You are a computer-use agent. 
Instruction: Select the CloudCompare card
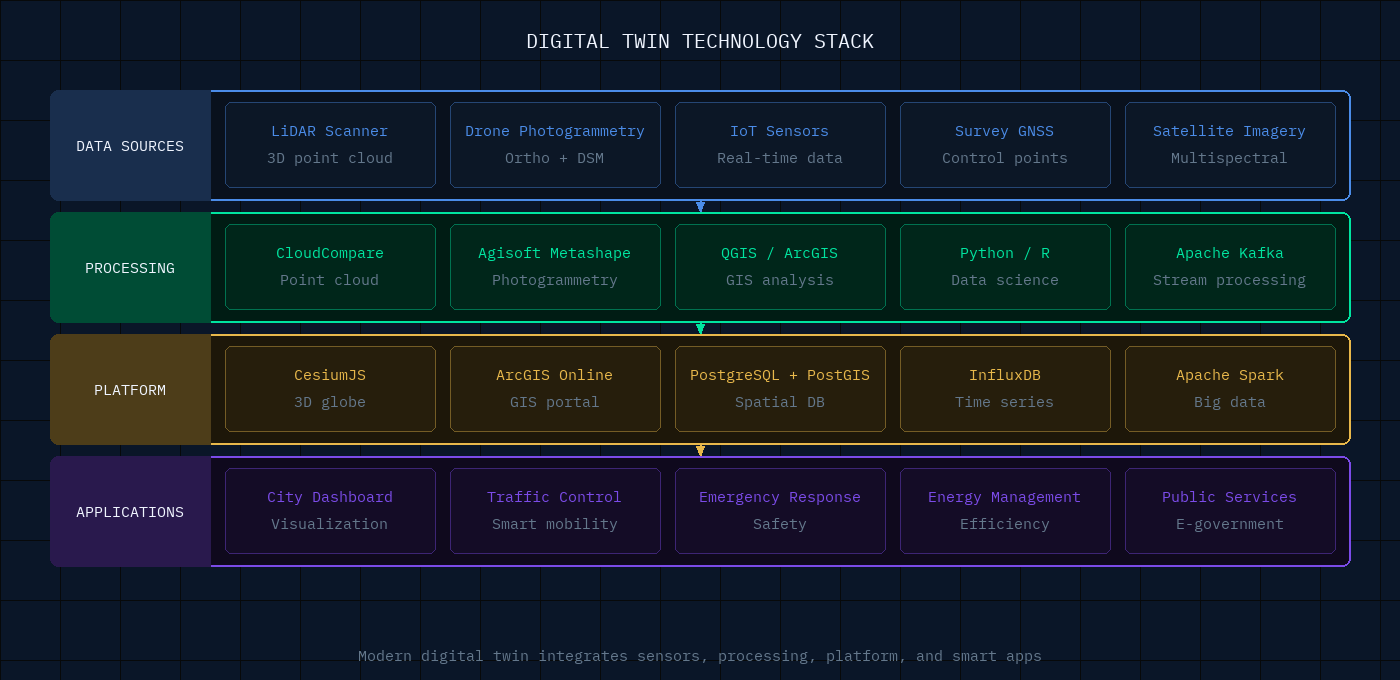(x=330, y=267)
